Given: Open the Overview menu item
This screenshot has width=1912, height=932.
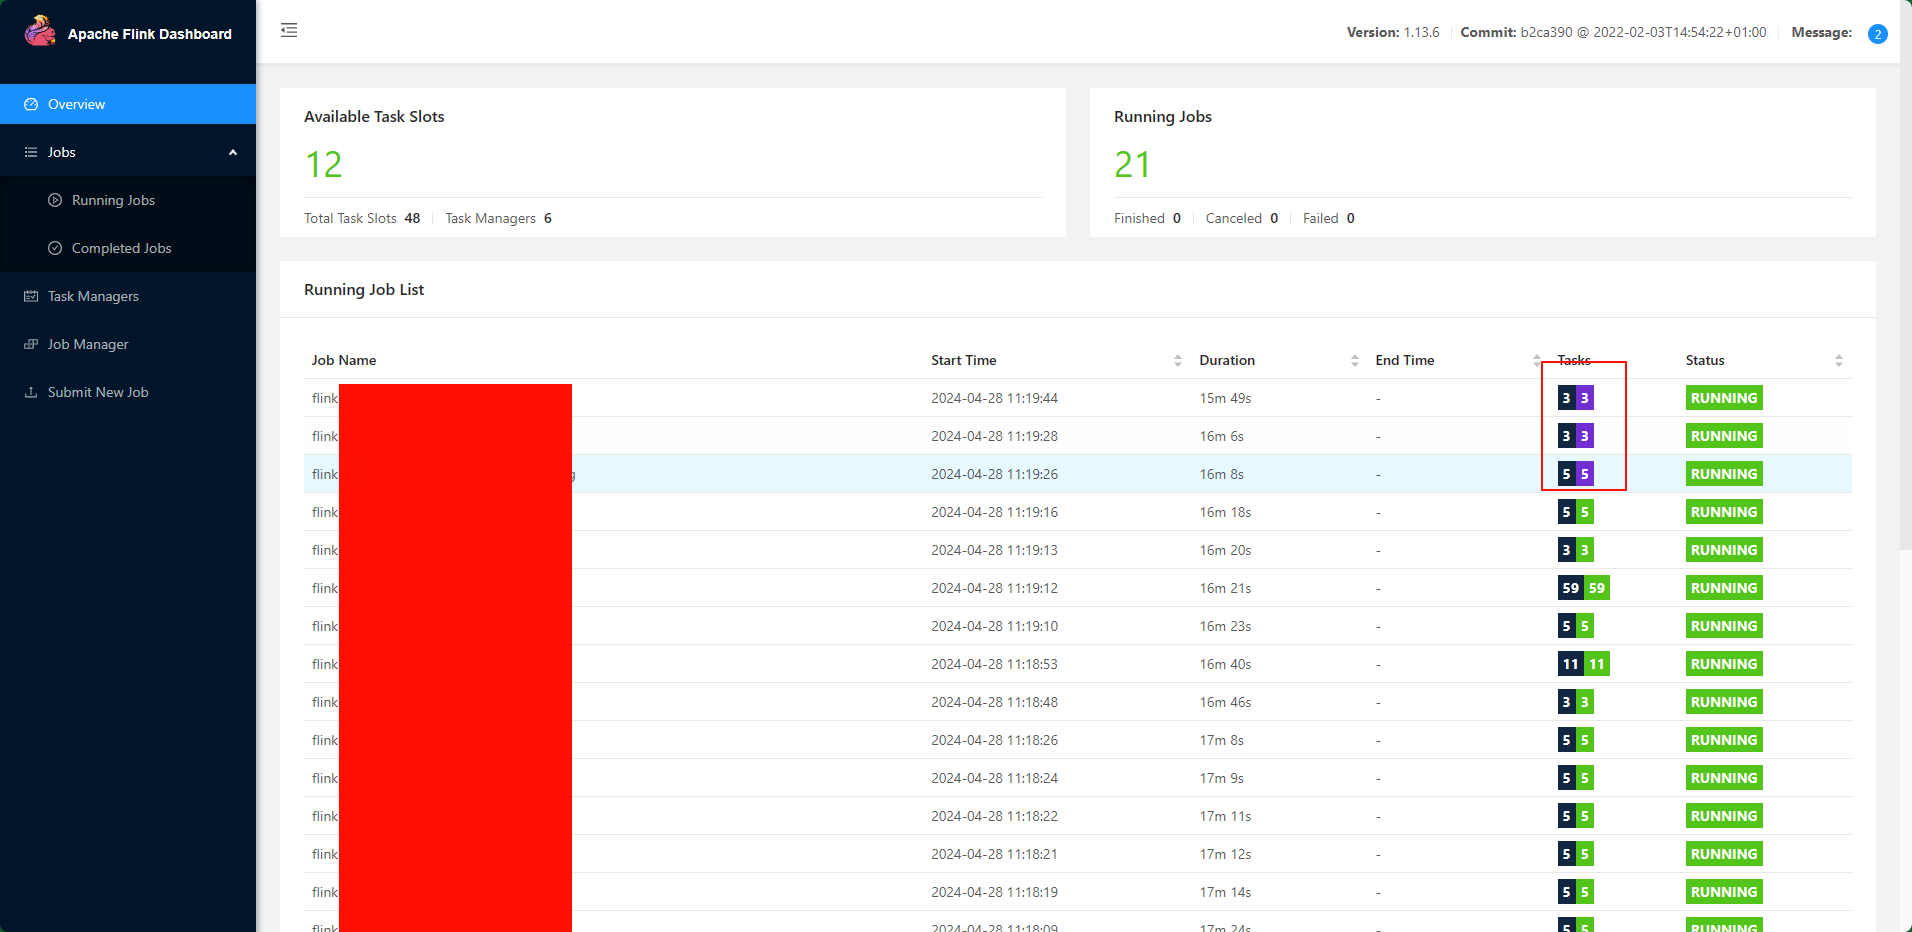Looking at the screenshot, I should click(128, 104).
